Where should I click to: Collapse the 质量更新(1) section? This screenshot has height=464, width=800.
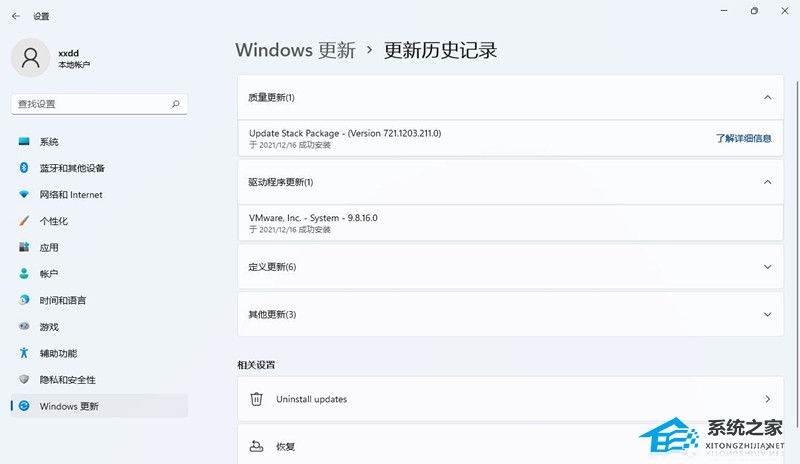tap(767, 98)
